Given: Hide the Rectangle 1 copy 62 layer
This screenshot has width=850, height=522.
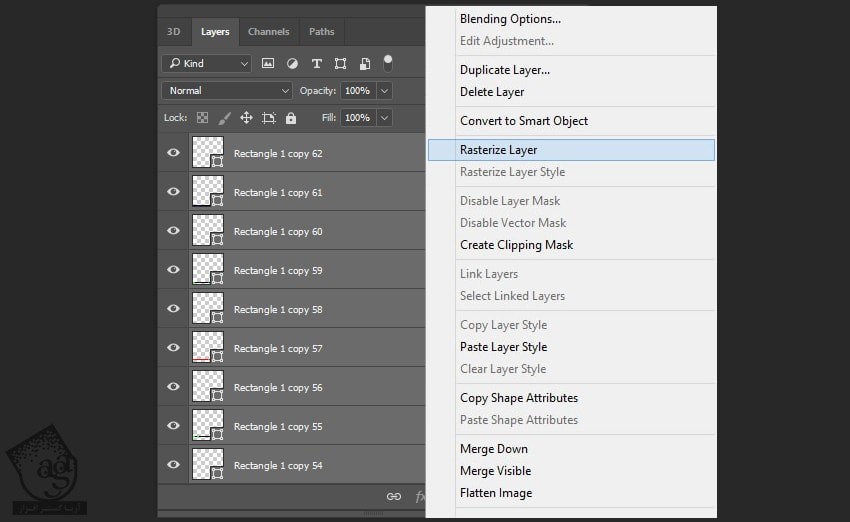Looking at the screenshot, I should click(x=174, y=153).
